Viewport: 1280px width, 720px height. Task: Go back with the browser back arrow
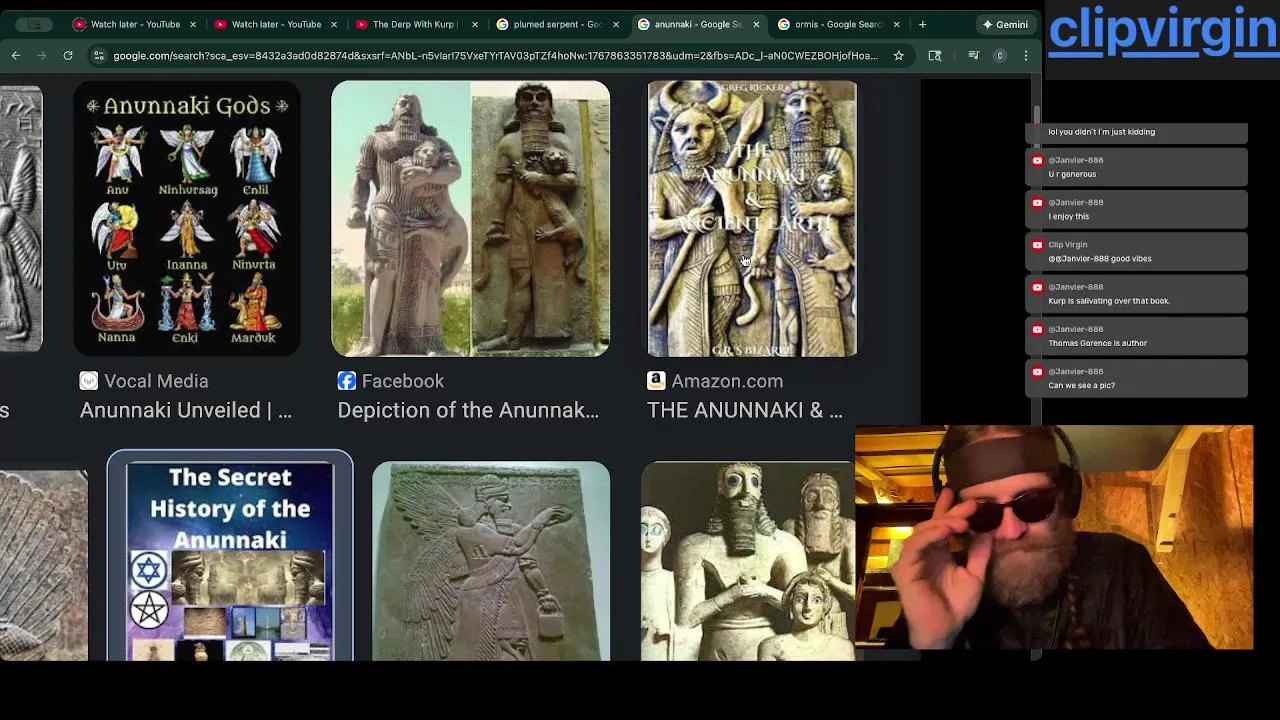click(16, 56)
